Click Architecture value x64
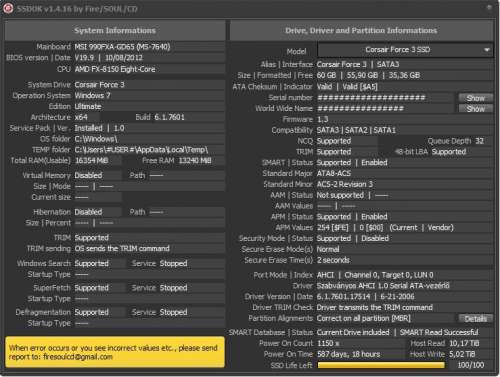This screenshot has height=377, width=500. coord(81,117)
